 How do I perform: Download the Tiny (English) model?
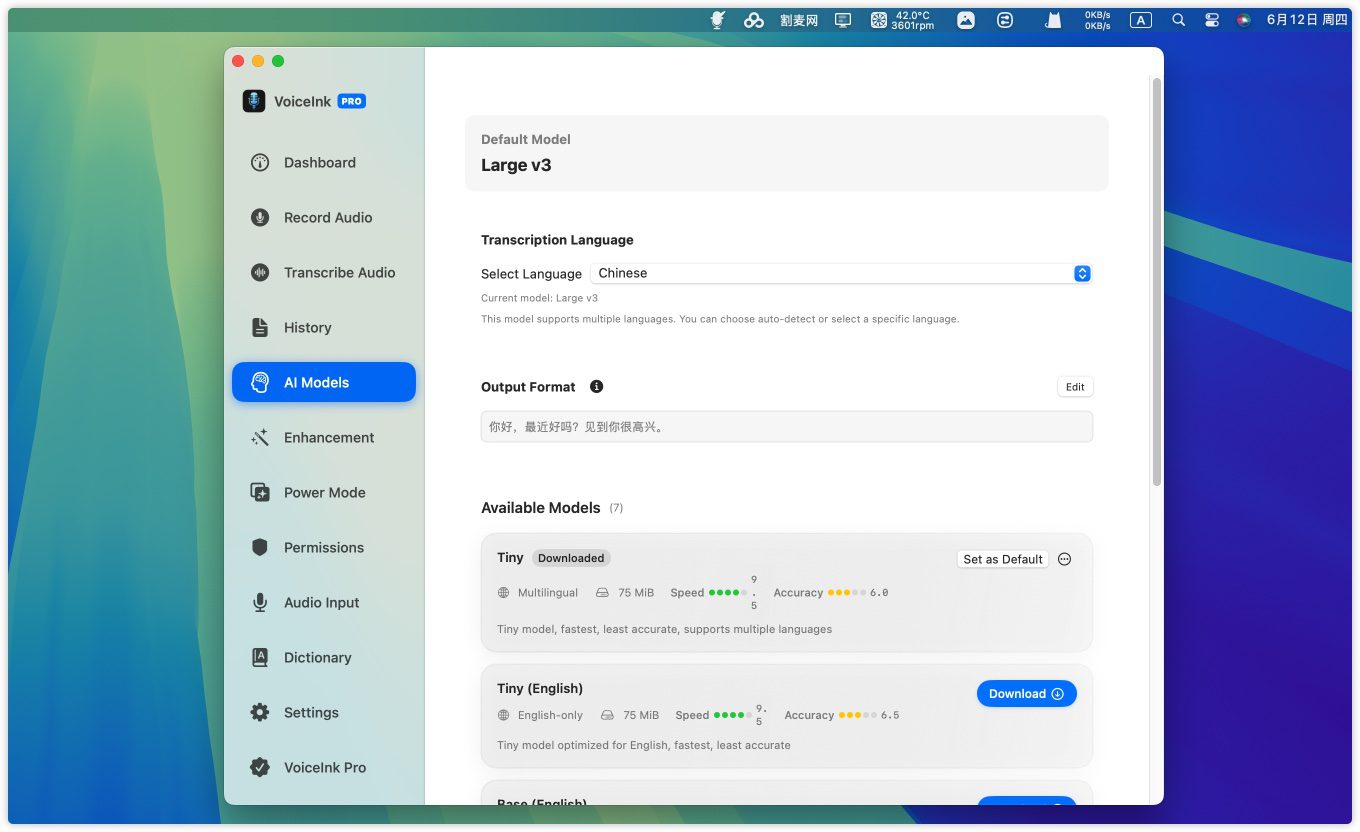[x=1026, y=694]
